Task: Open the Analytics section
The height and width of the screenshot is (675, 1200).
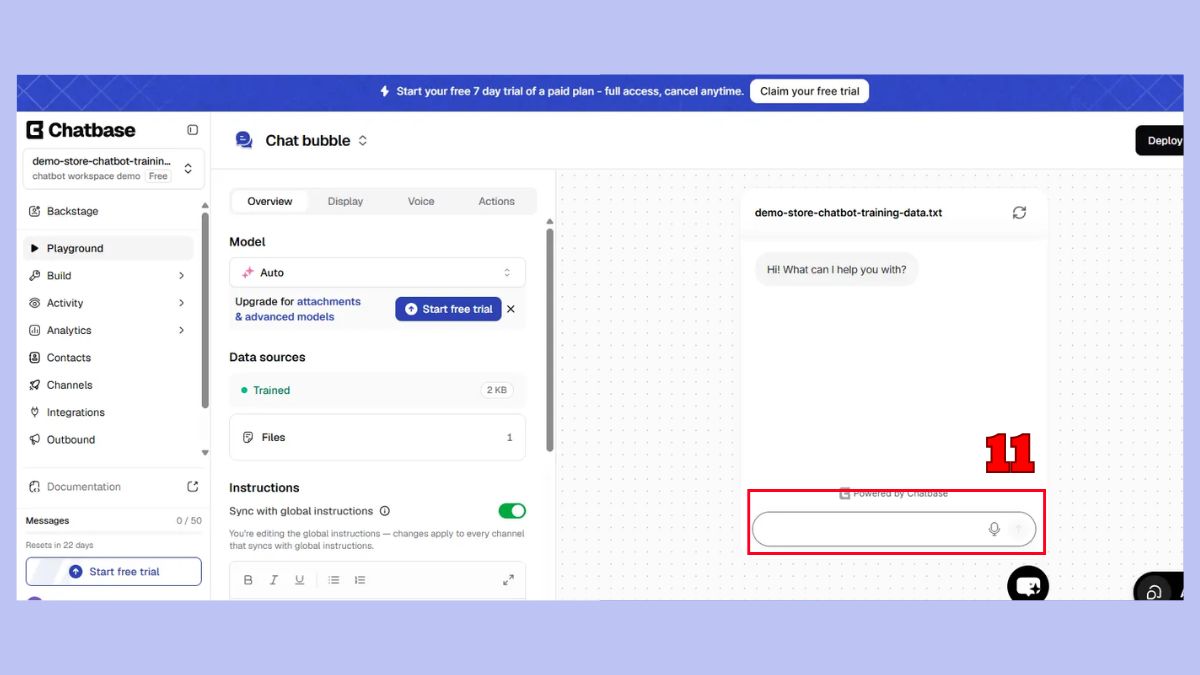Action: tap(69, 330)
